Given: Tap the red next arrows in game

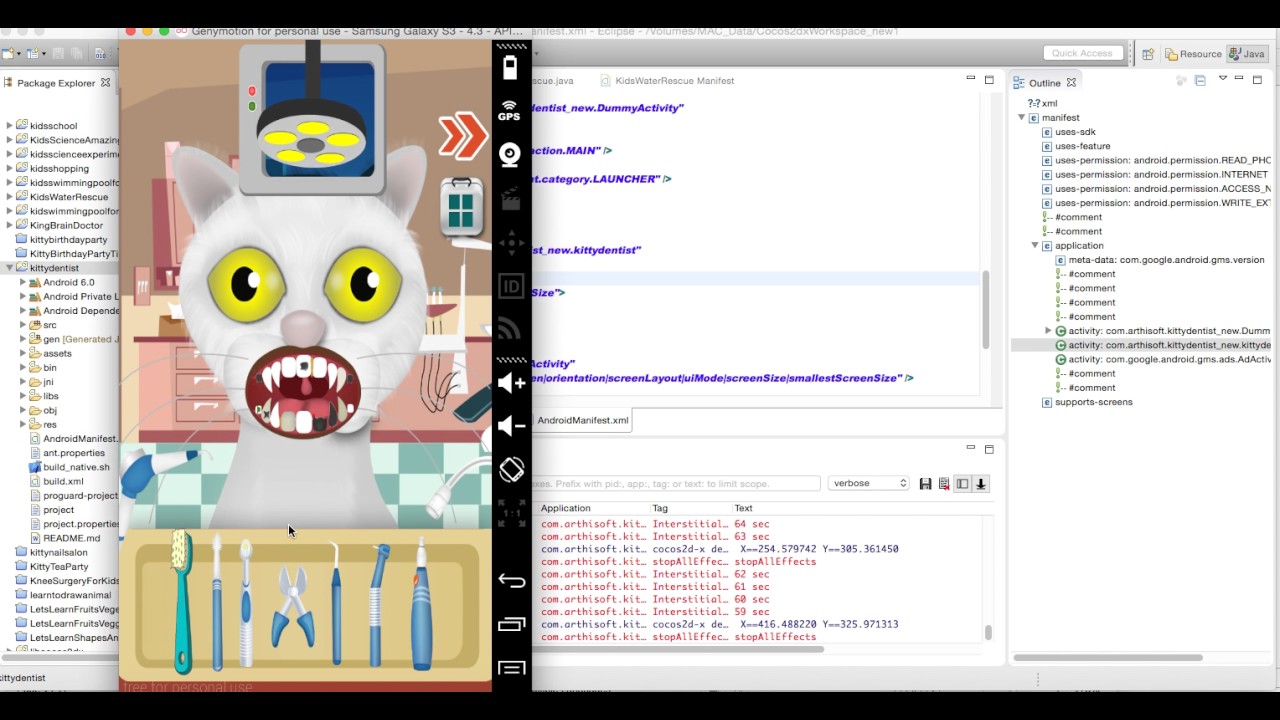Looking at the screenshot, I should [462, 136].
